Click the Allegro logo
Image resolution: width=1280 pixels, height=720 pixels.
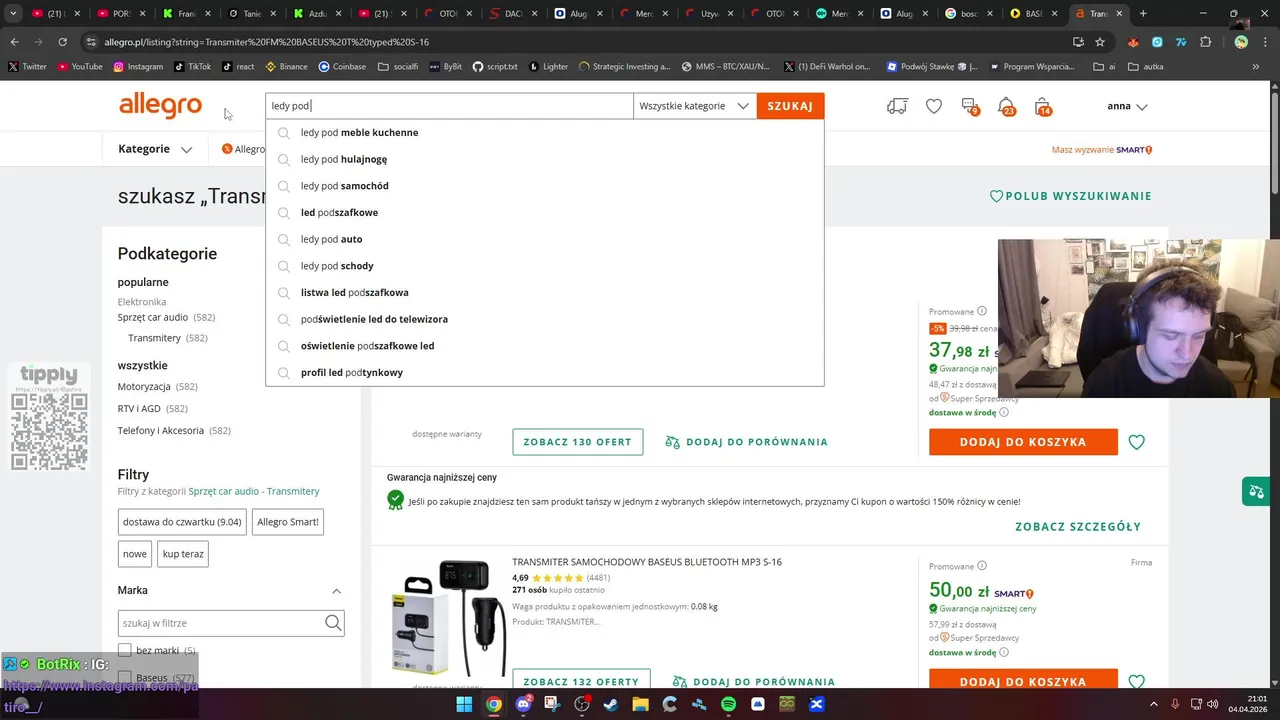(x=160, y=105)
